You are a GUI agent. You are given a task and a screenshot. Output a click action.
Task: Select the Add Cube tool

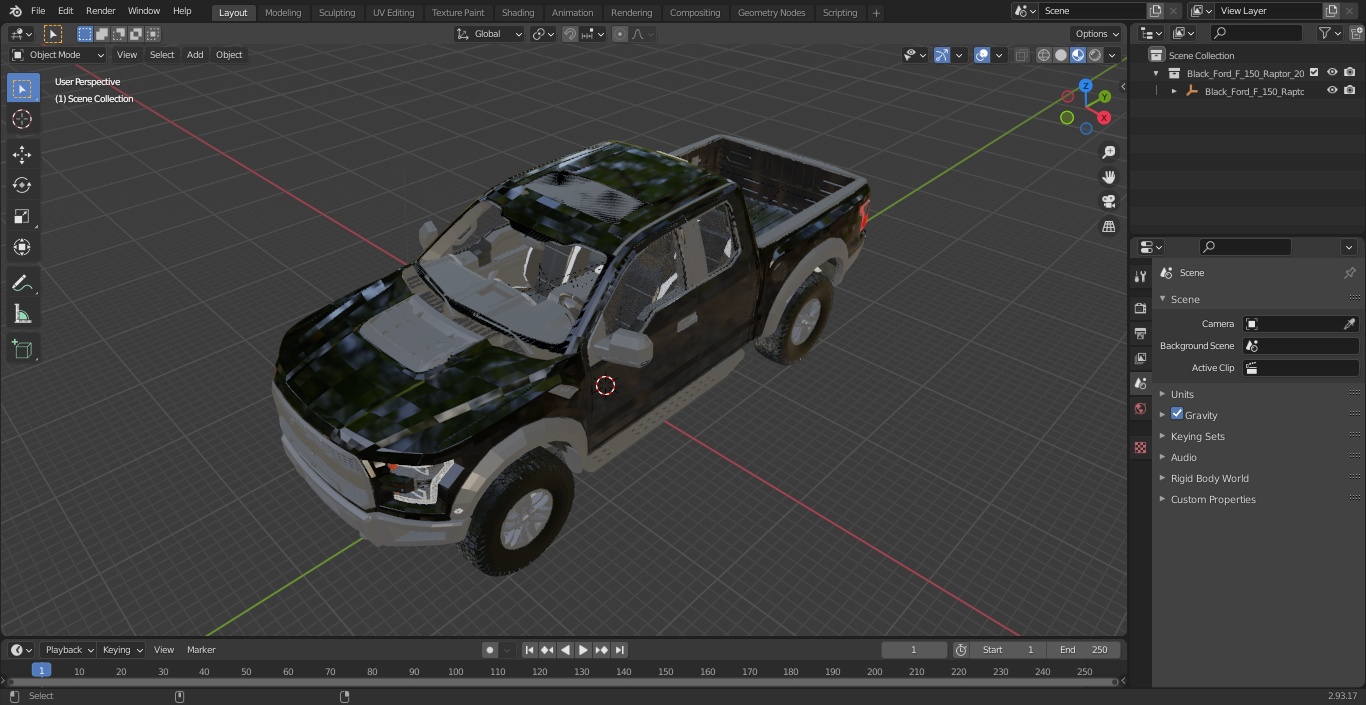(22, 350)
